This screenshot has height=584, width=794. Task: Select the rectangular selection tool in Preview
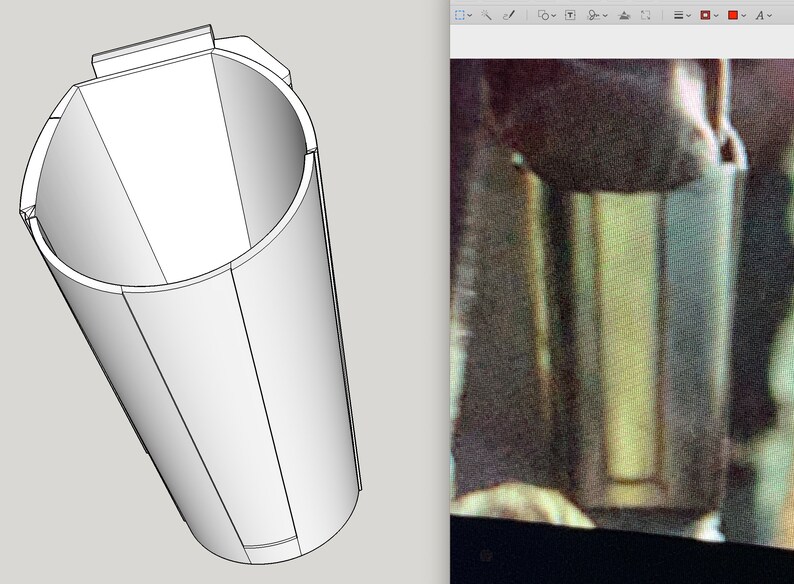tap(460, 15)
